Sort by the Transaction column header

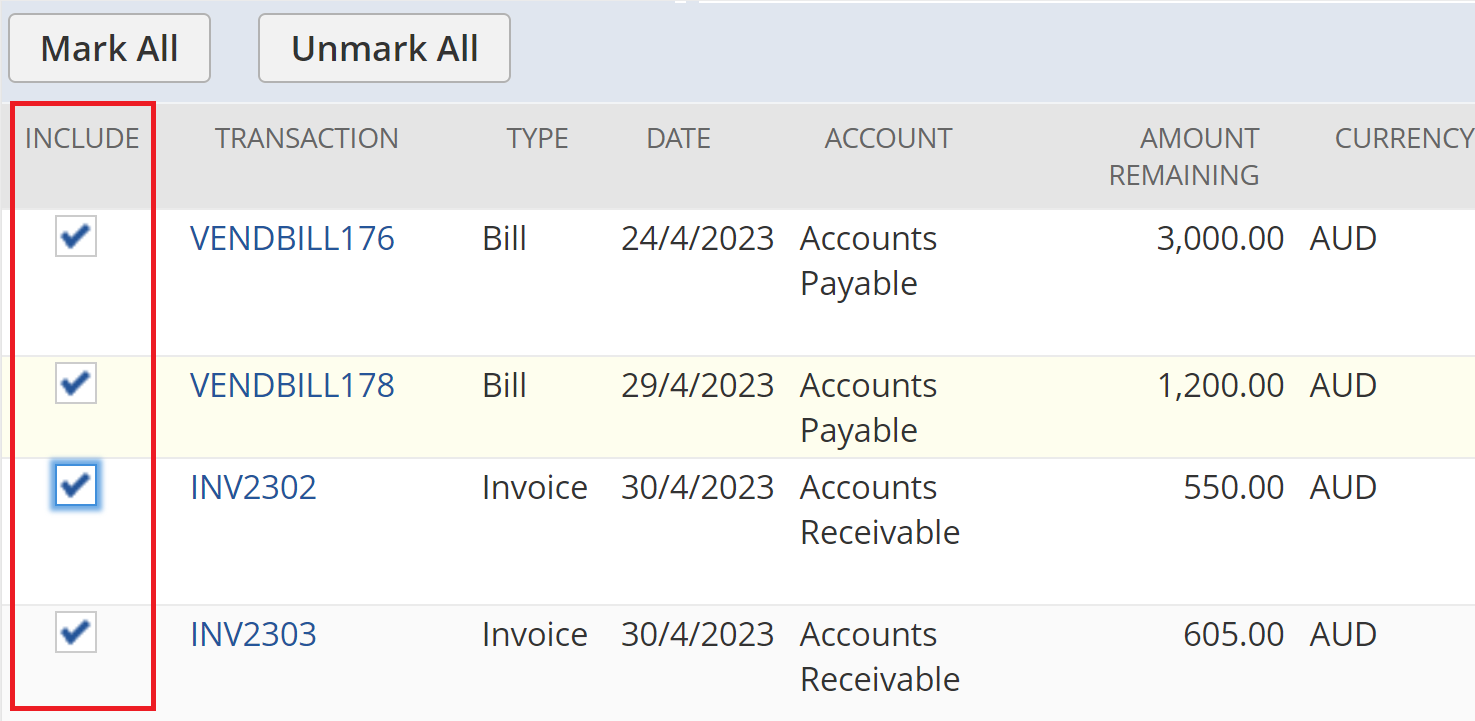click(x=306, y=138)
